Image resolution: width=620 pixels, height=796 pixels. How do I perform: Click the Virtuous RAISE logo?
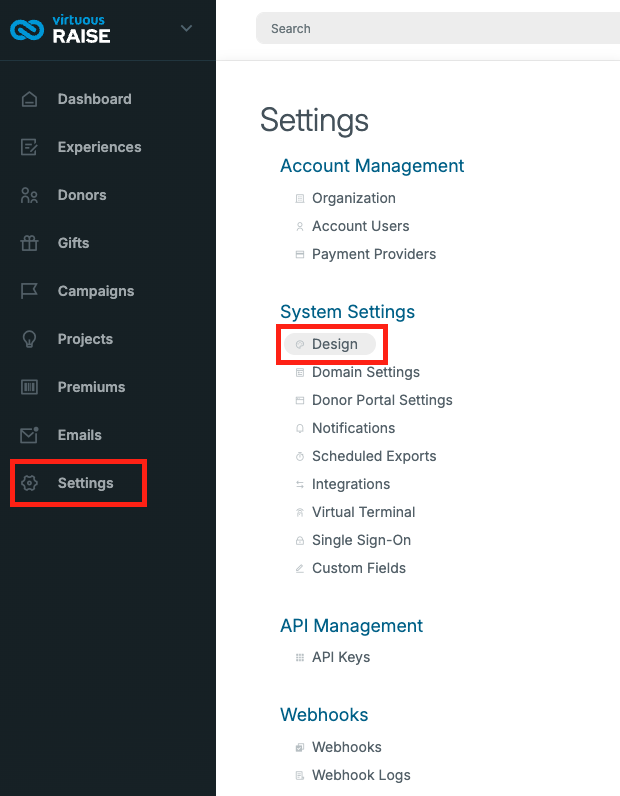60,29
